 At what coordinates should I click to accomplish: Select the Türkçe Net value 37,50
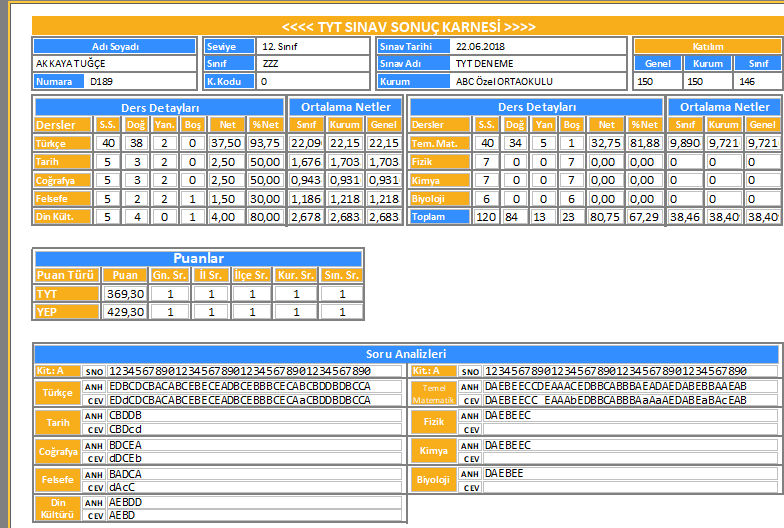(x=227, y=143)
